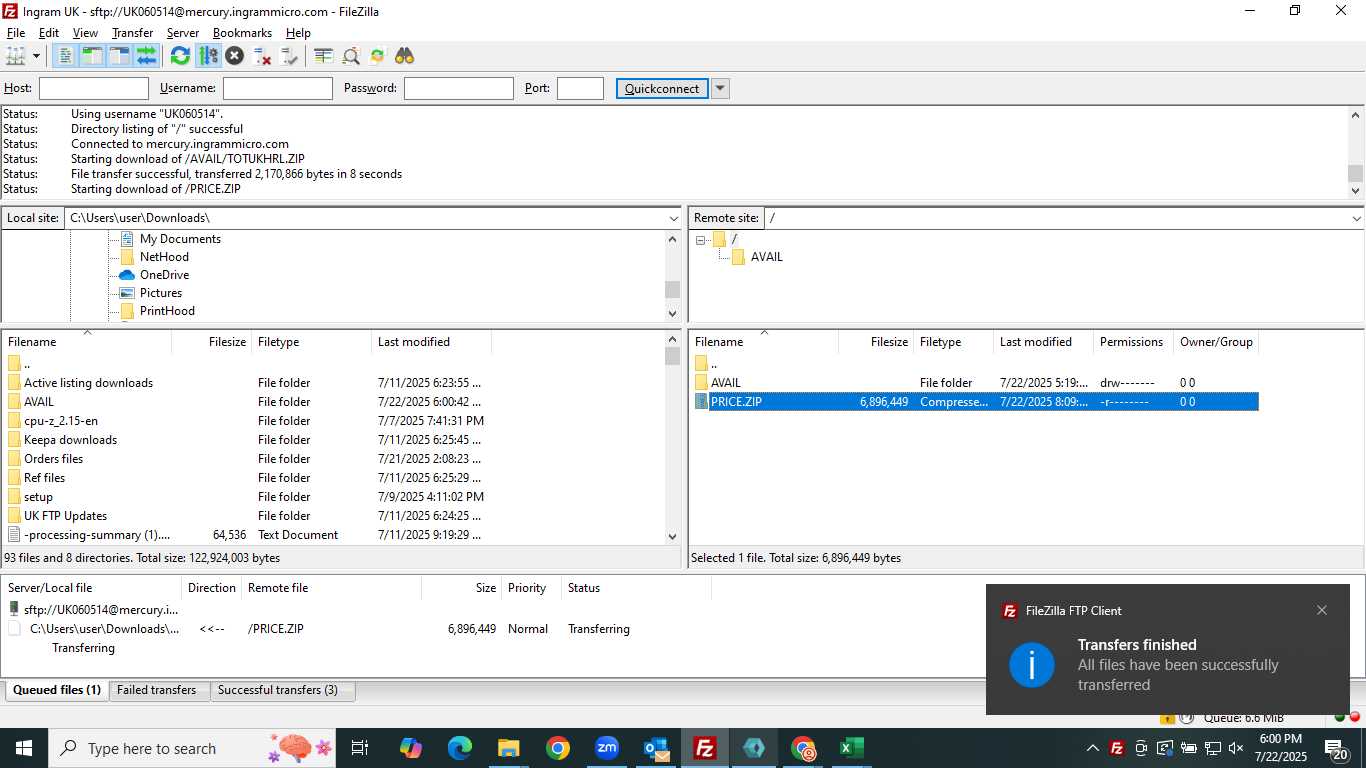Toggle processing of the transfer queue
1366x768 pixels.
click(208, 56)
